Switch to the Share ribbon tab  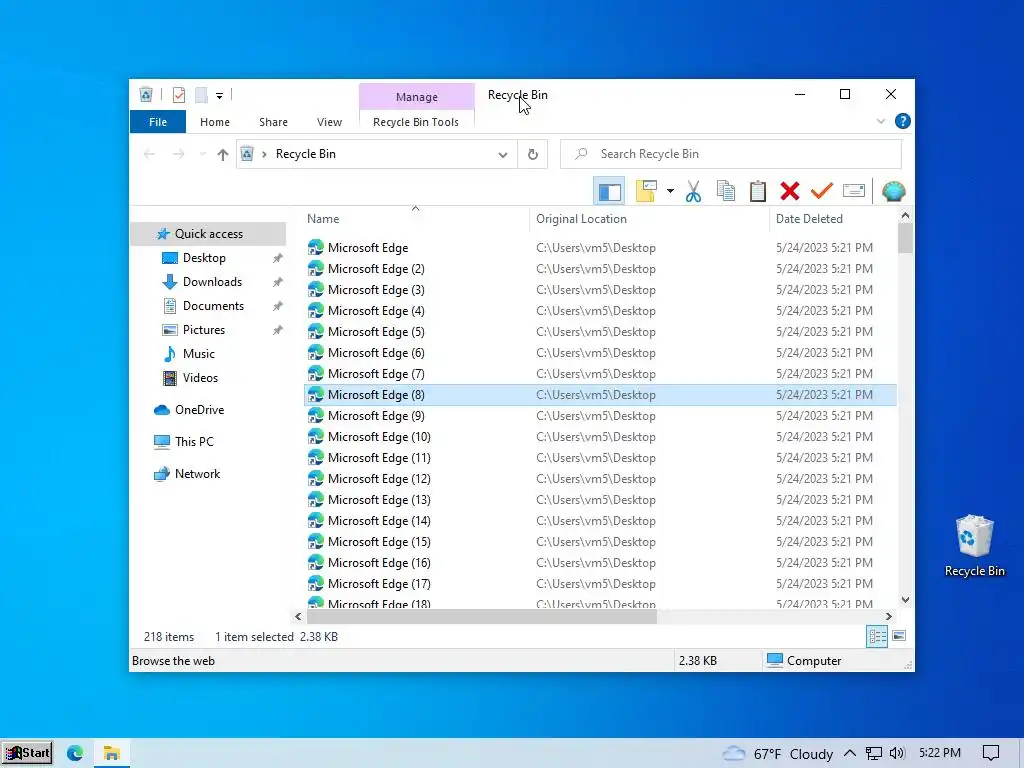click(x=273, y=122)
